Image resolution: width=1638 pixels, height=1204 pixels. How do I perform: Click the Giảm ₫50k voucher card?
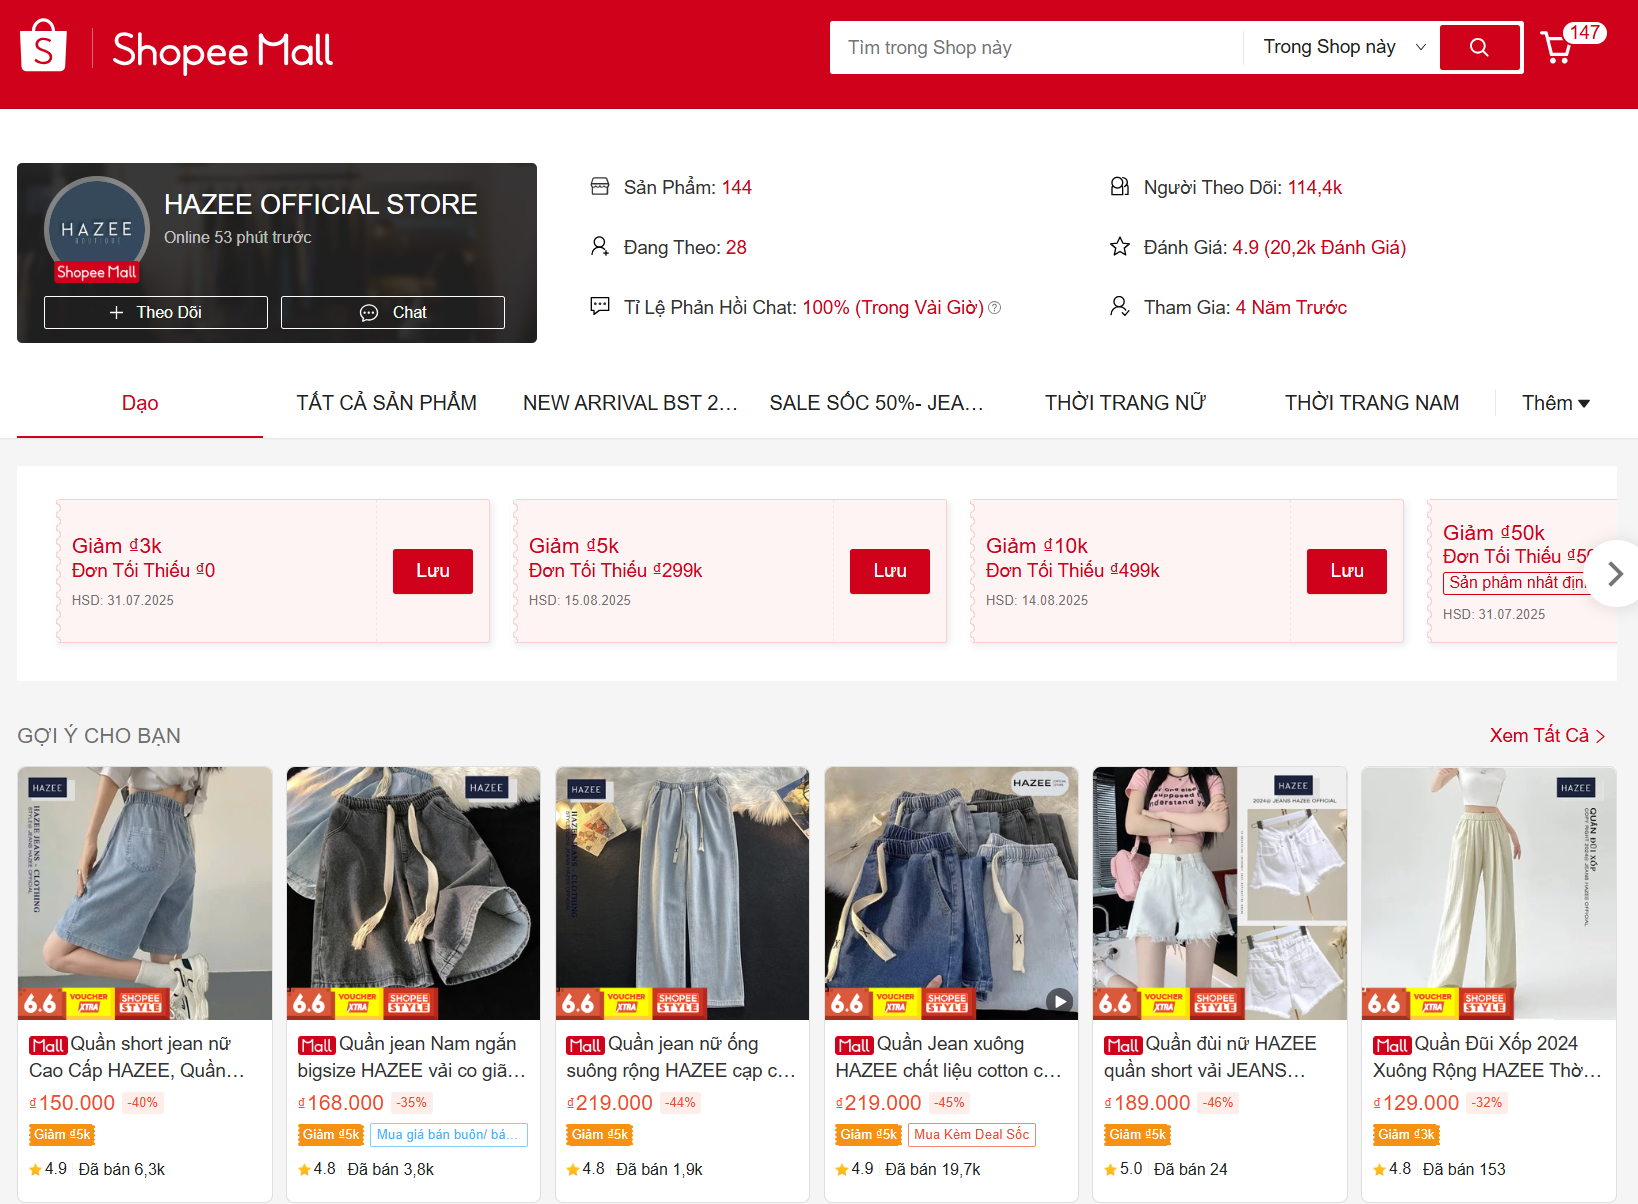[1522, 571]
